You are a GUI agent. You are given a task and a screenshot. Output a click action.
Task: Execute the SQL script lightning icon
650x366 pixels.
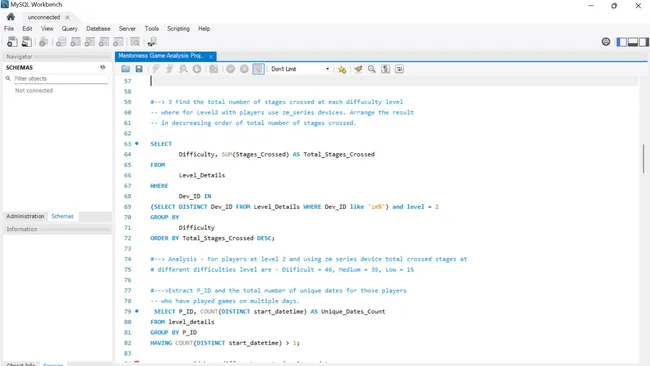[x=156, y=69]
